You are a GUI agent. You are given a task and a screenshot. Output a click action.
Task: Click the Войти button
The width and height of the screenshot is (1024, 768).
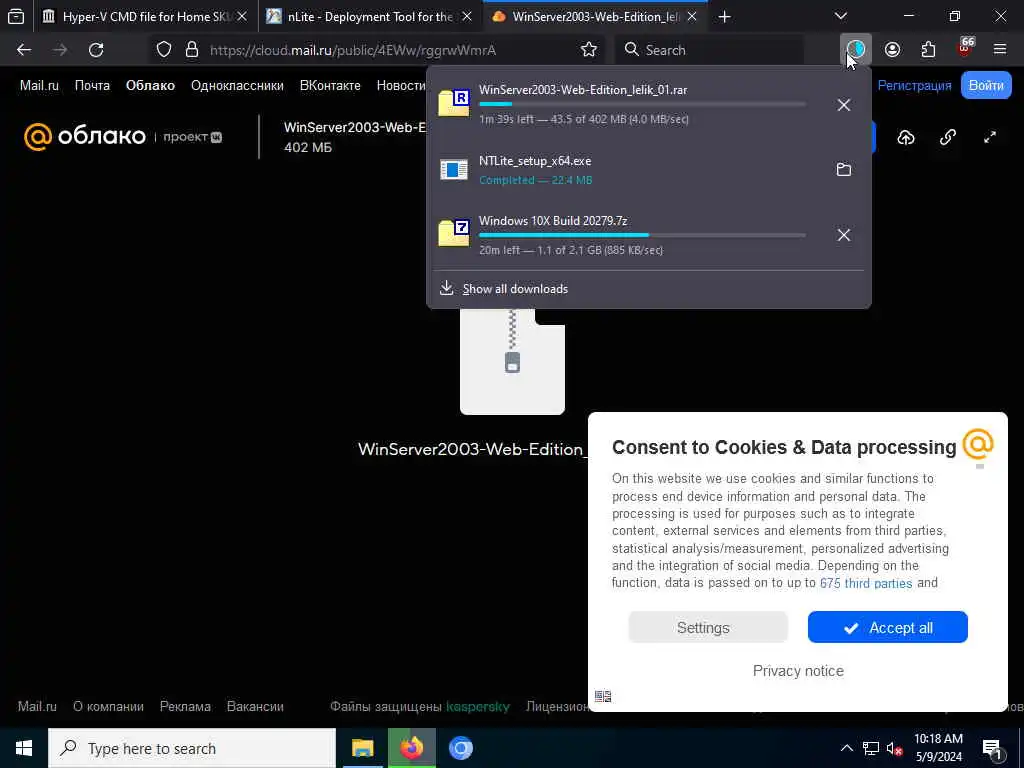(x=986, y=86)
